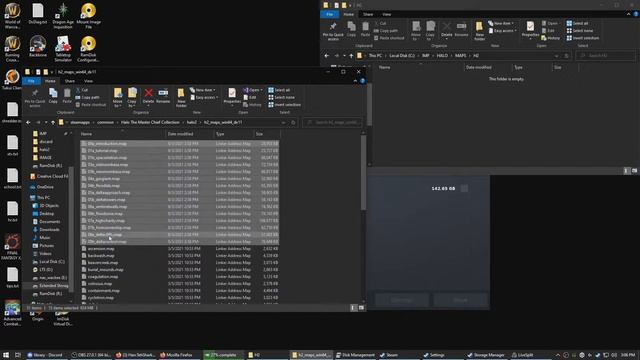Click Copy in the h2_maps_win64_dx11 ribbon
This screenshot has height=360, width=640.
point(53,96)
